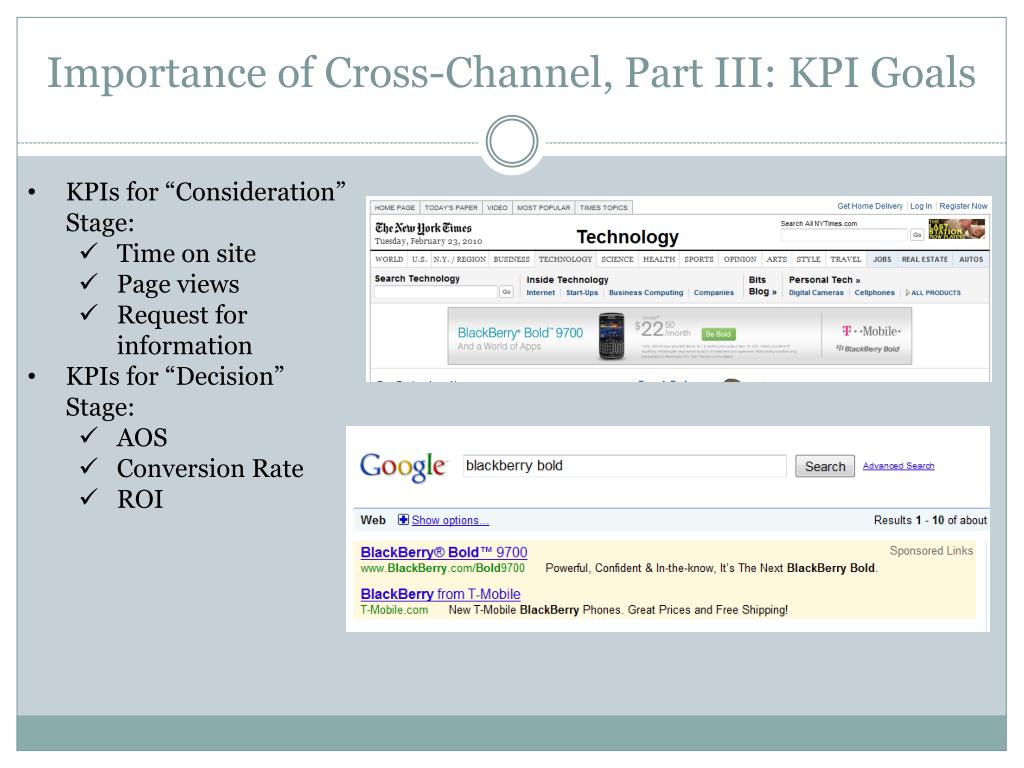
Task: Open the Start-Ups link
Action: pos(582,293)
